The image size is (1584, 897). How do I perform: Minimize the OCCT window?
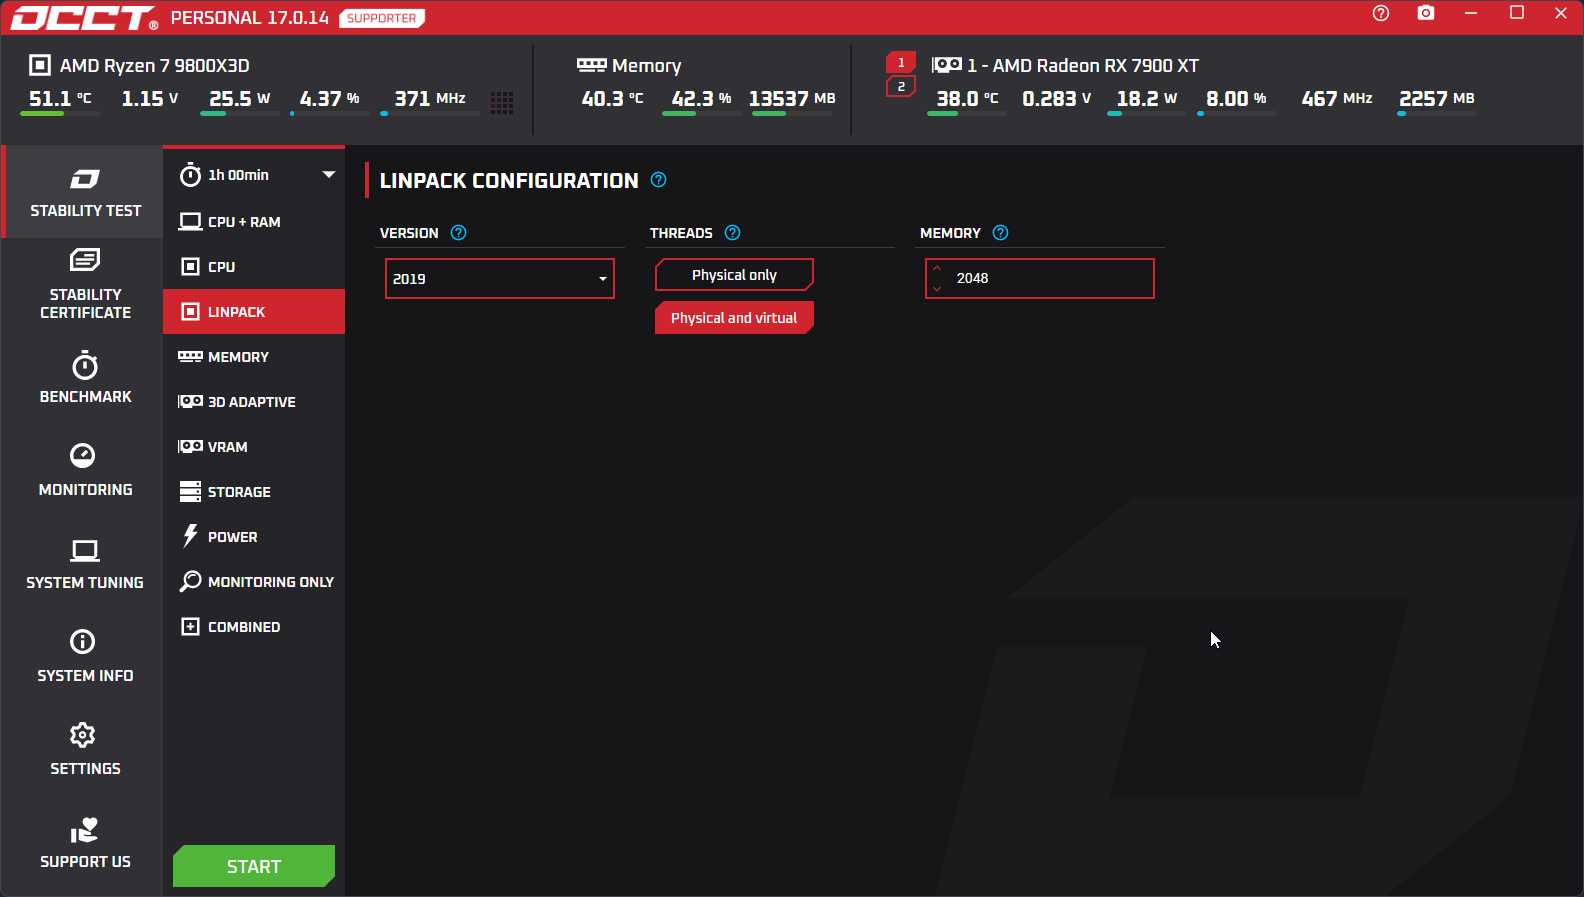1471,13
